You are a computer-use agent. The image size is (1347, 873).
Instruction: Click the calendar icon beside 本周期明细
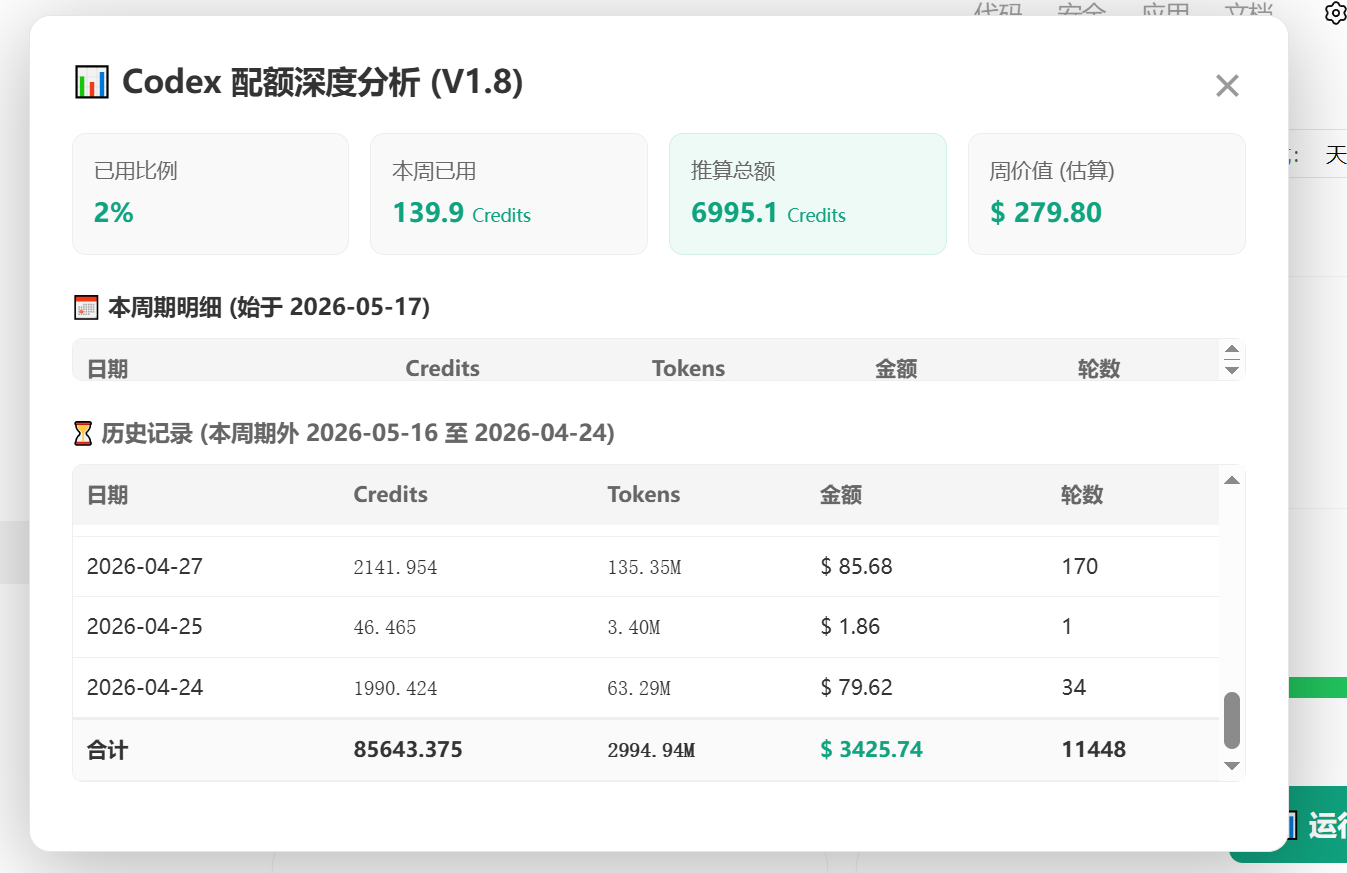click(86, 307)
